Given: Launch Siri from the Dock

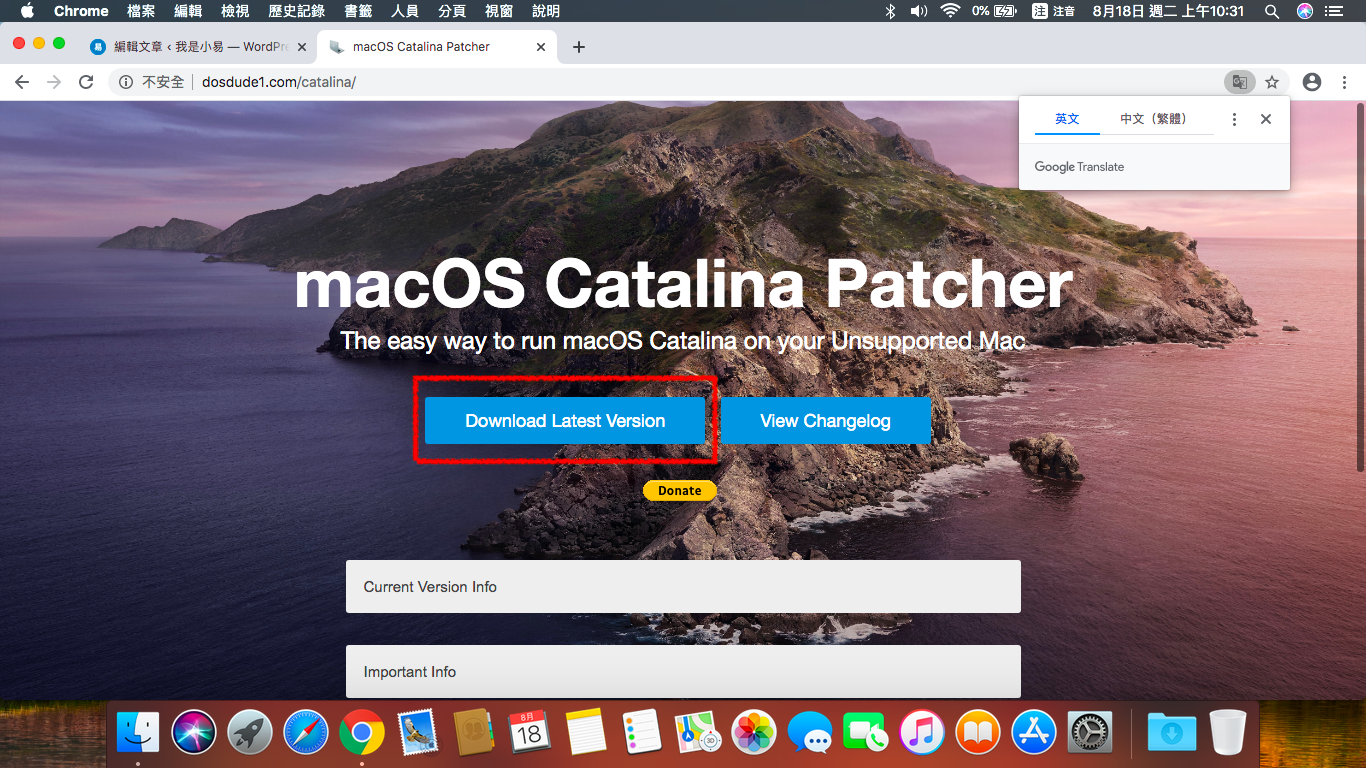Looking at the screenshot, I should (x=194, y=732).
